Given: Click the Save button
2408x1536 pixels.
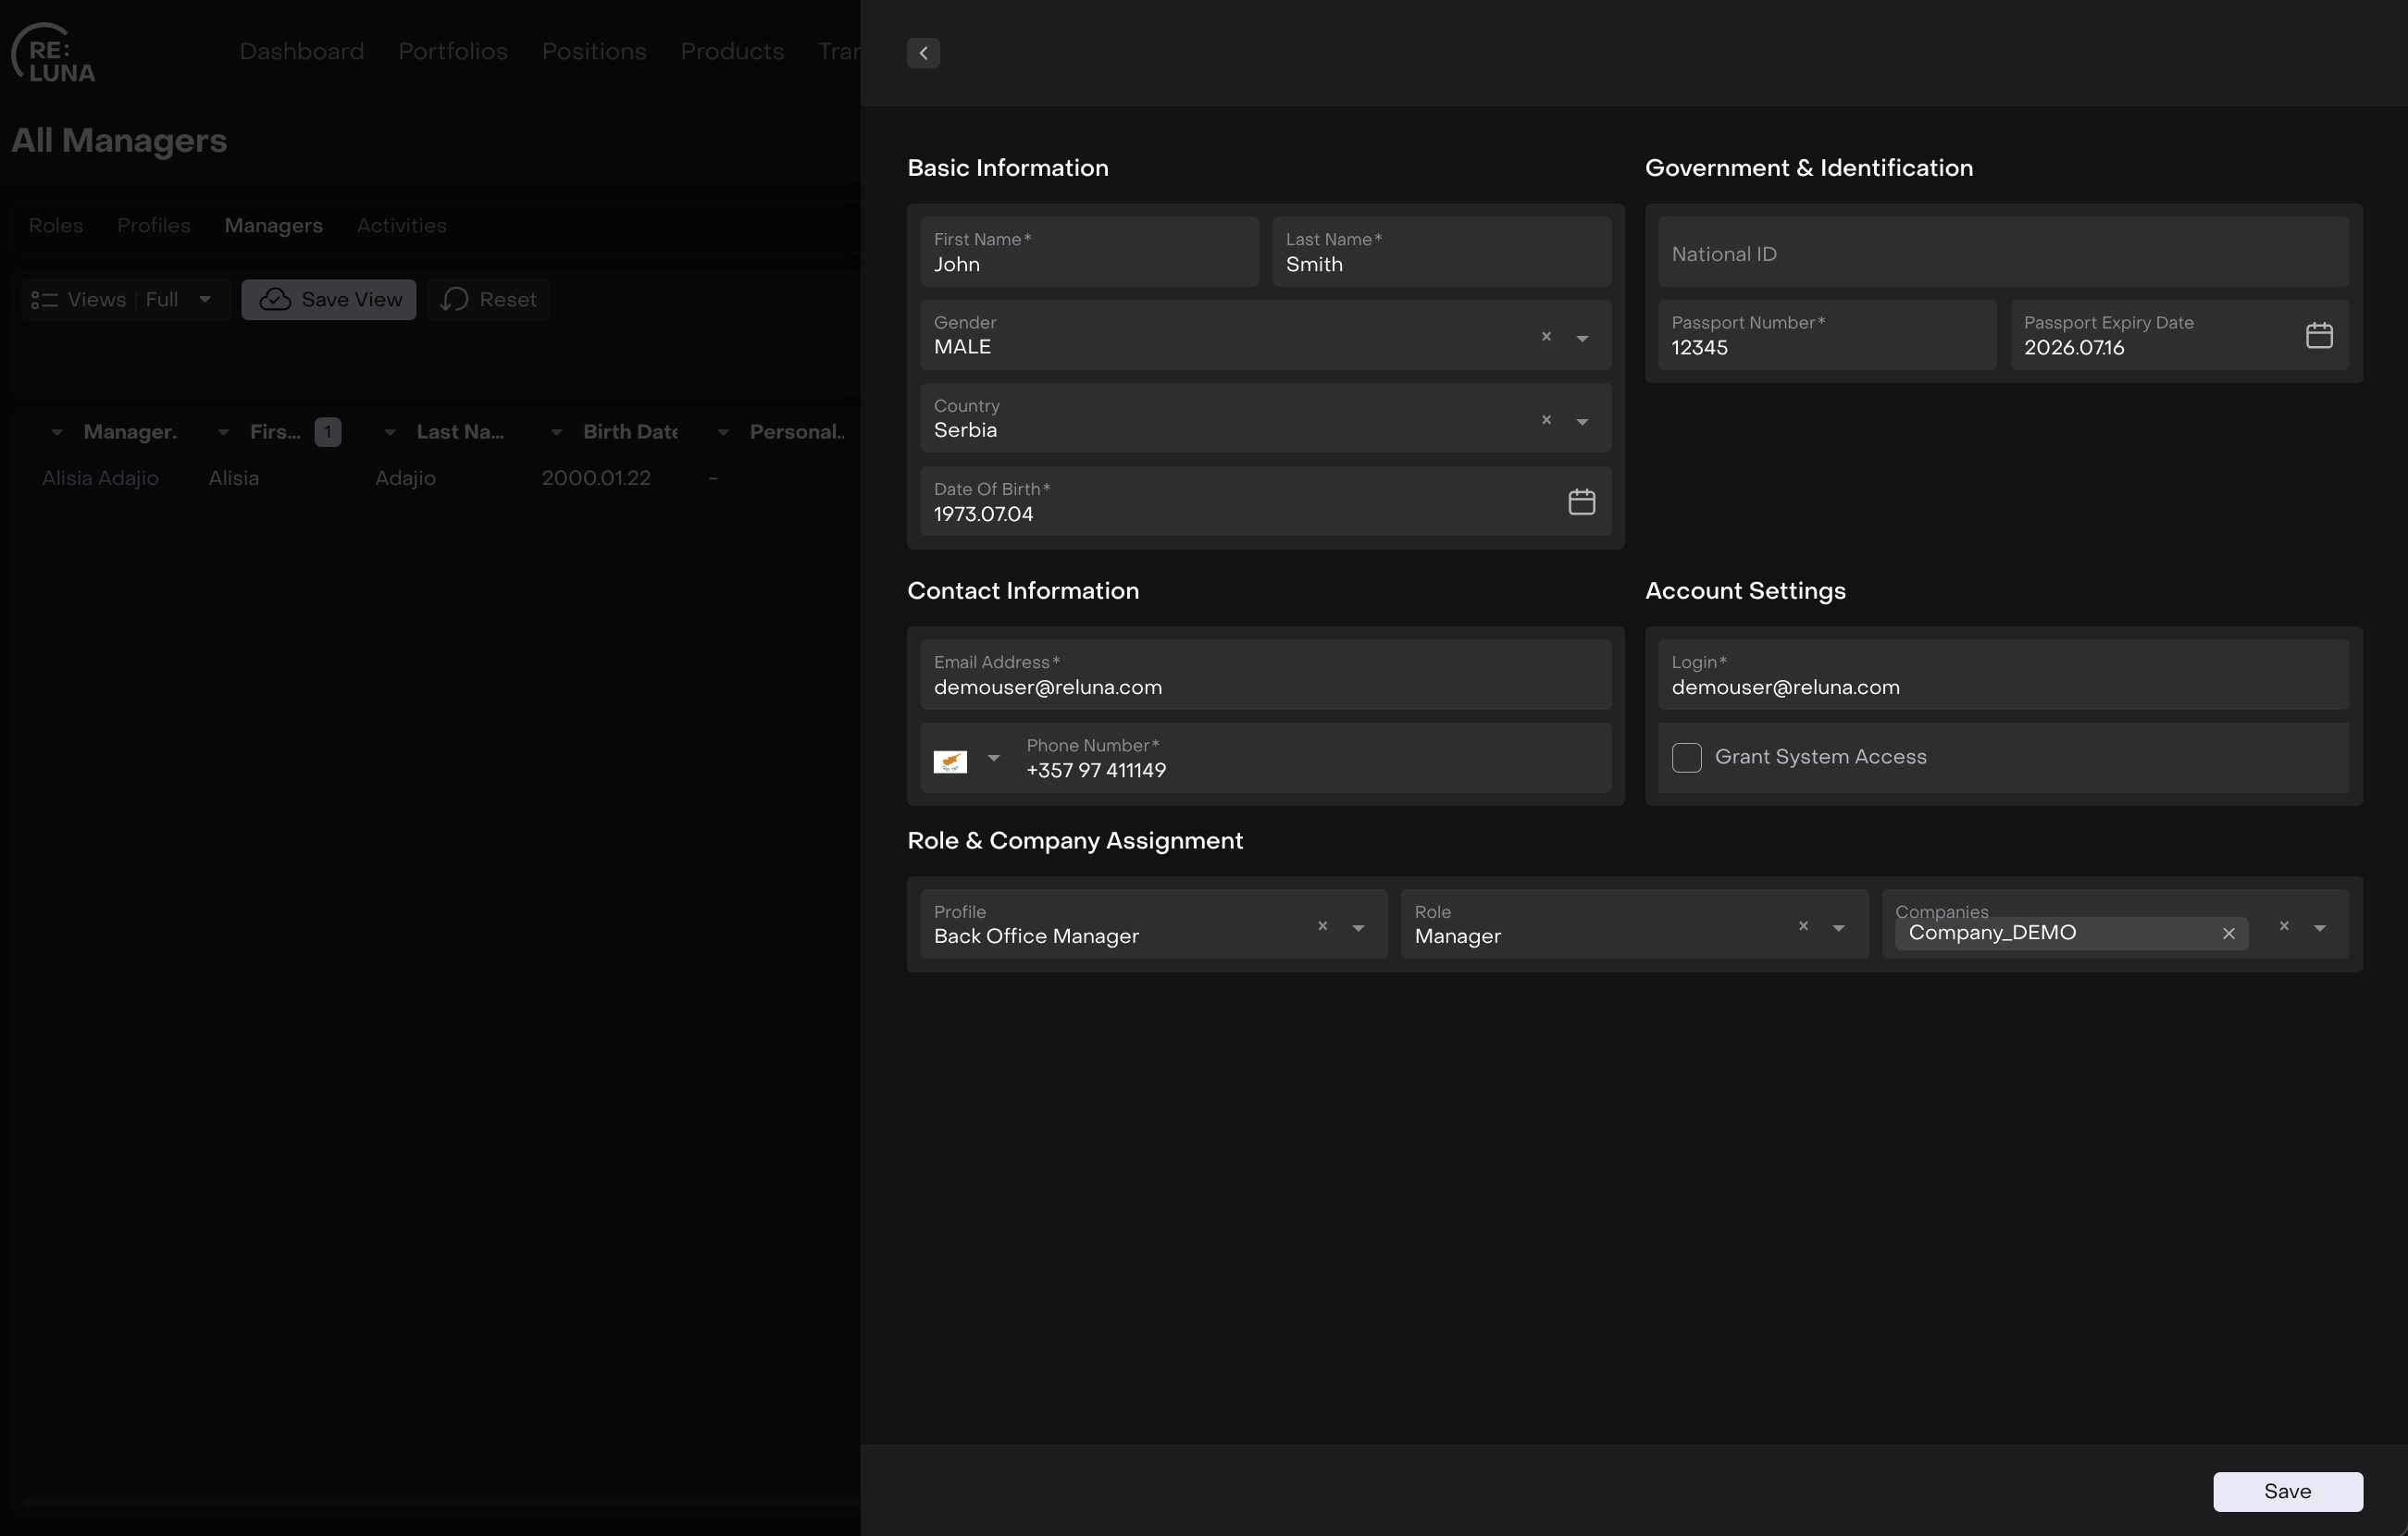Looking at the screenshot, I should pos(2287,1491).
